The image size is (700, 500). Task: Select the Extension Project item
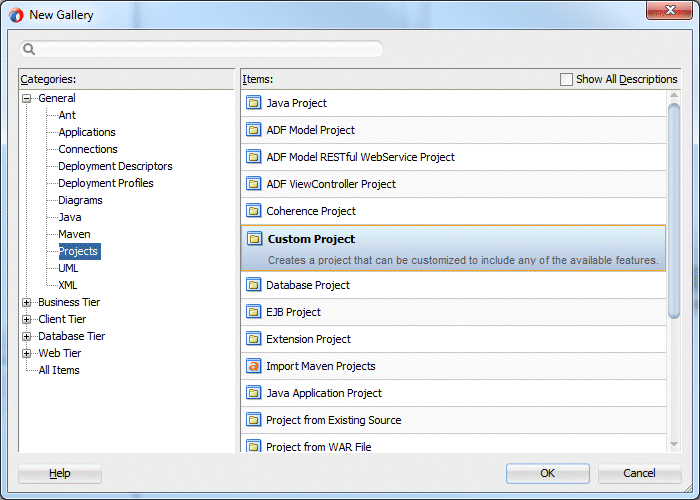[454, 339]
